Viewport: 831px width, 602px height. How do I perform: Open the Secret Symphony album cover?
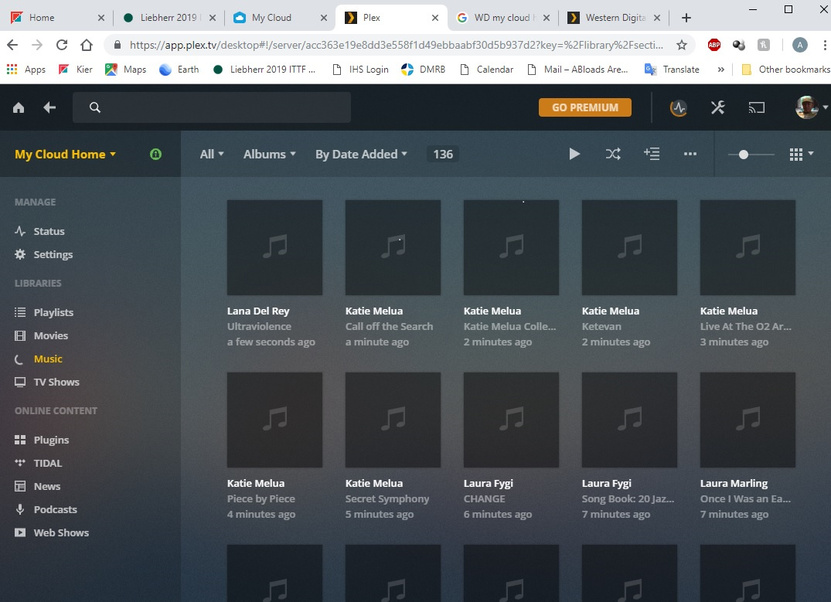[393, 420]
